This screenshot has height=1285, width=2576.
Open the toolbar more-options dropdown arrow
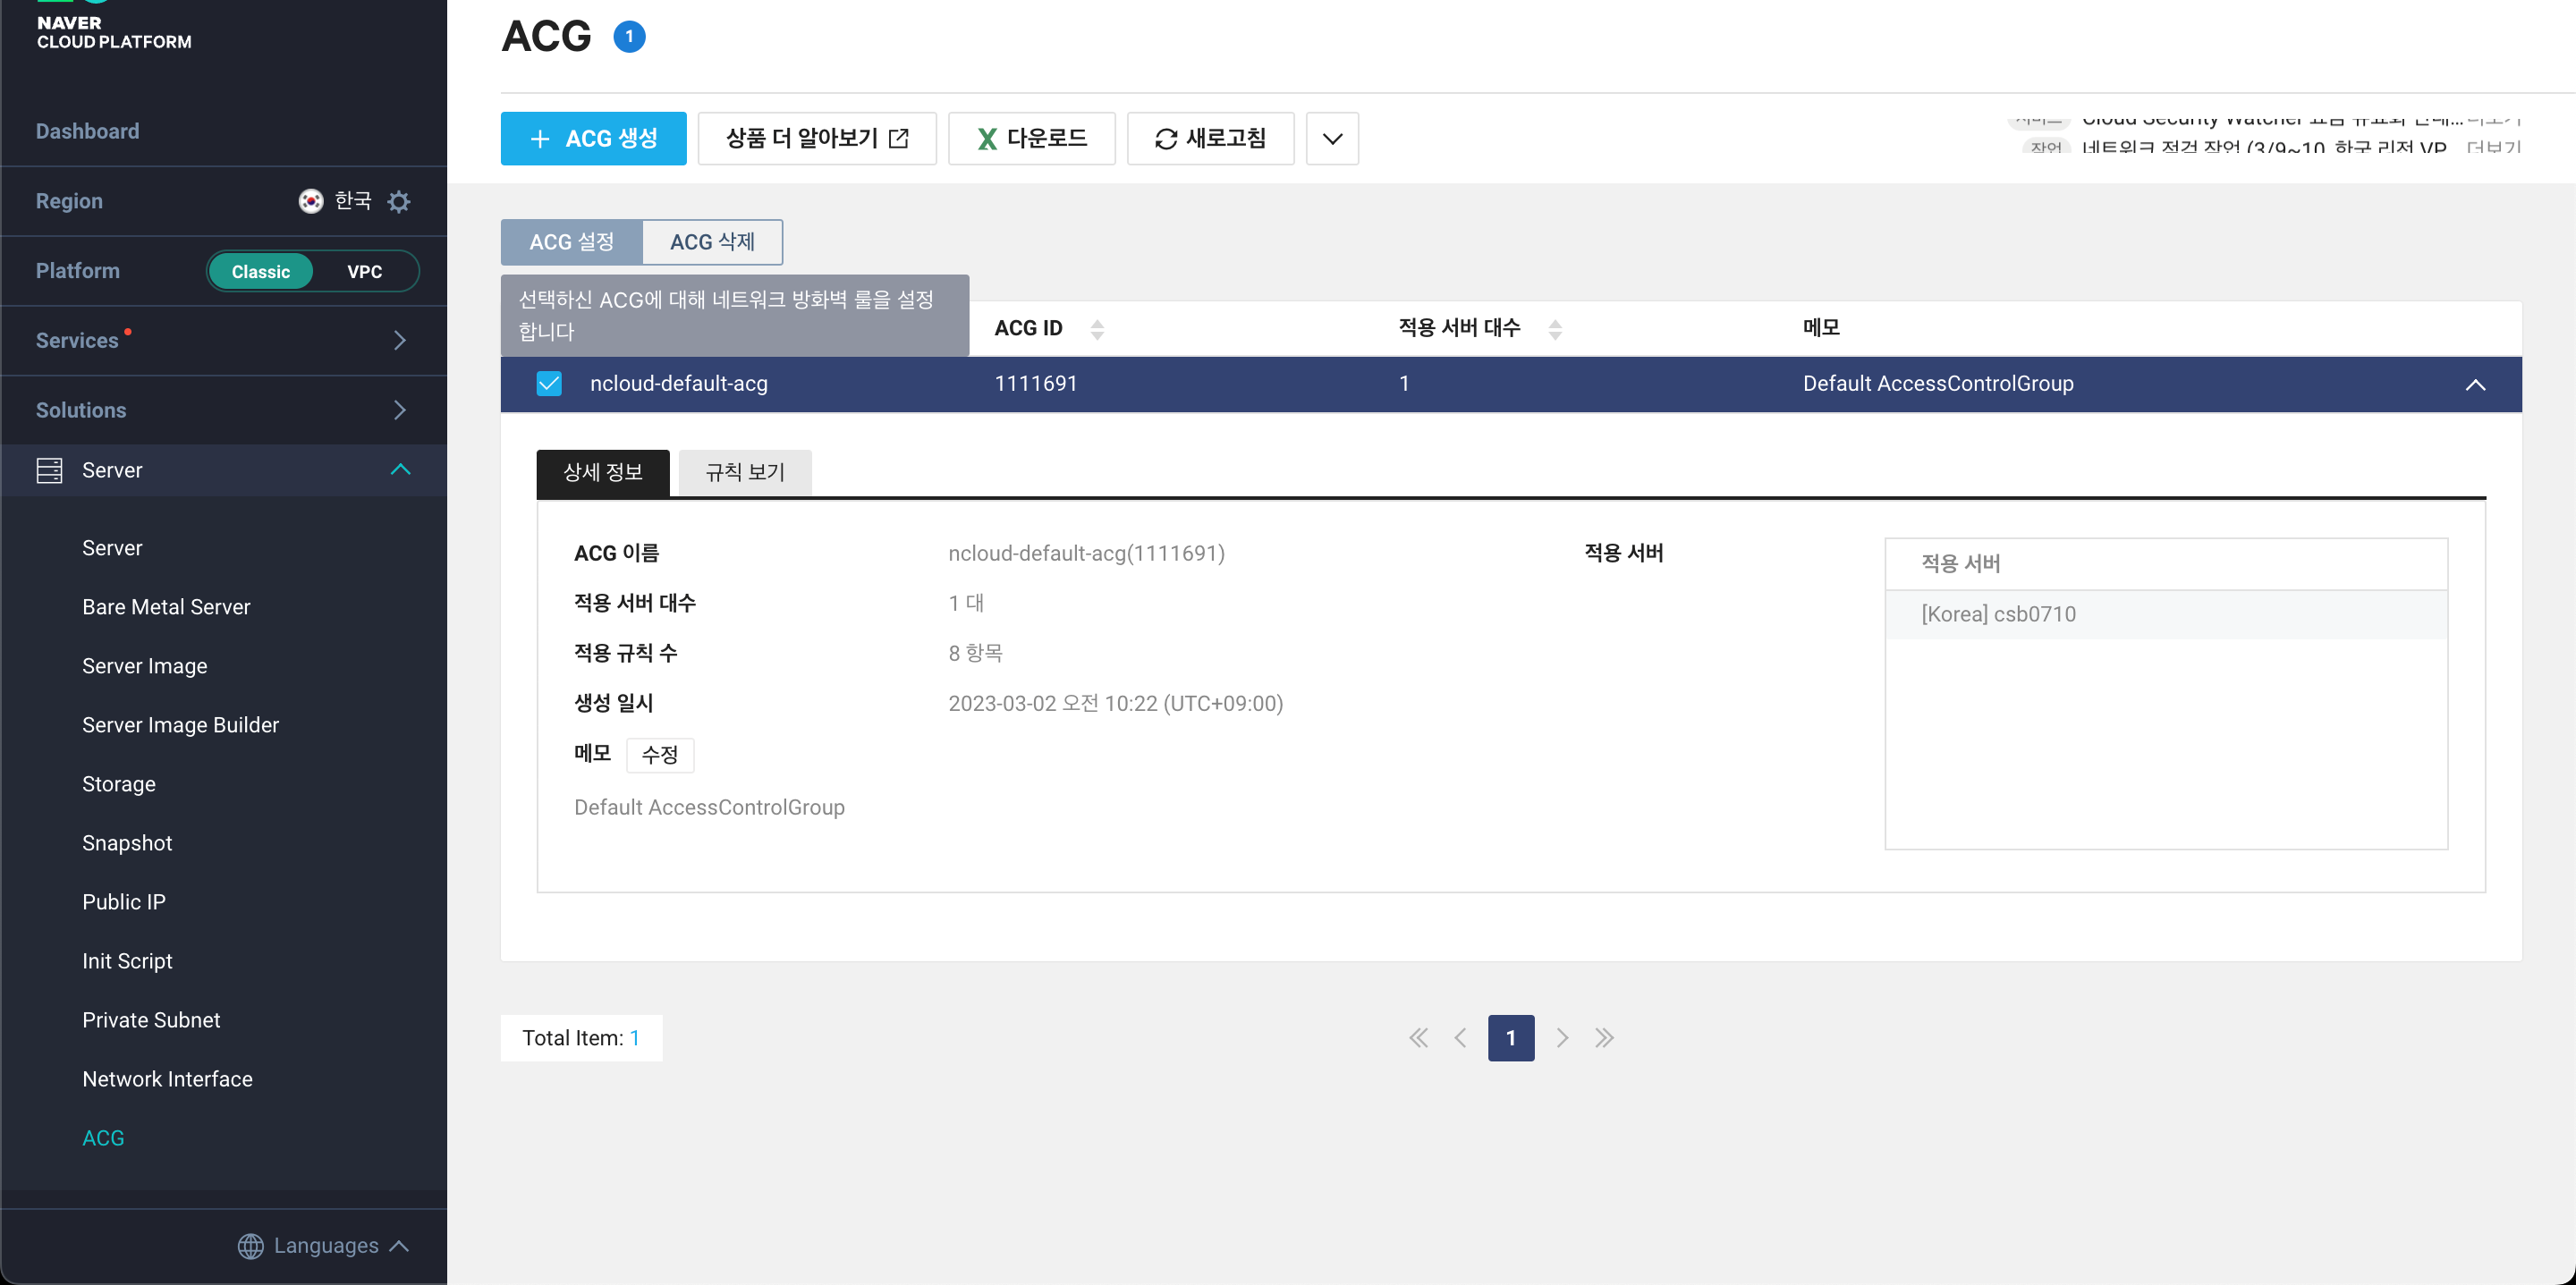point(1332,139)
